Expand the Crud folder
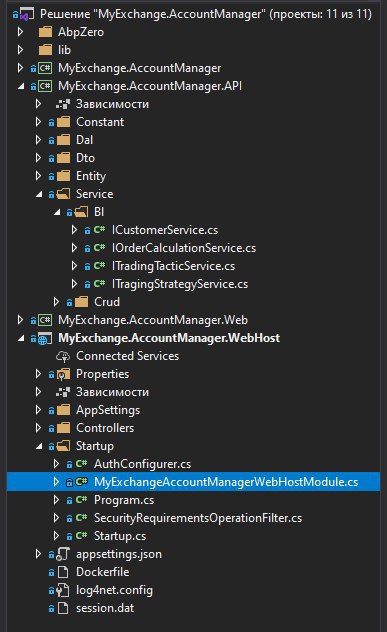The image size is (387, 632). click(x=56, y=302)
